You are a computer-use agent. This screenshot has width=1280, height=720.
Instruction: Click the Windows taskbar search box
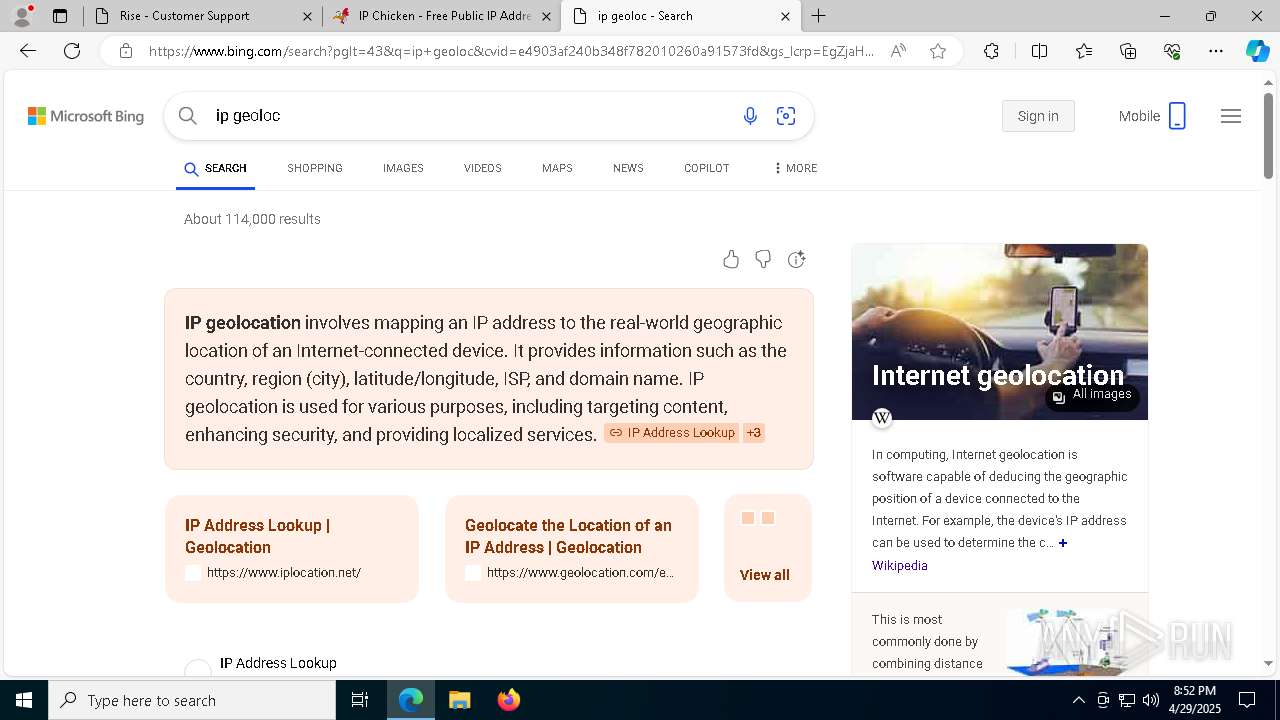point(192,700)
